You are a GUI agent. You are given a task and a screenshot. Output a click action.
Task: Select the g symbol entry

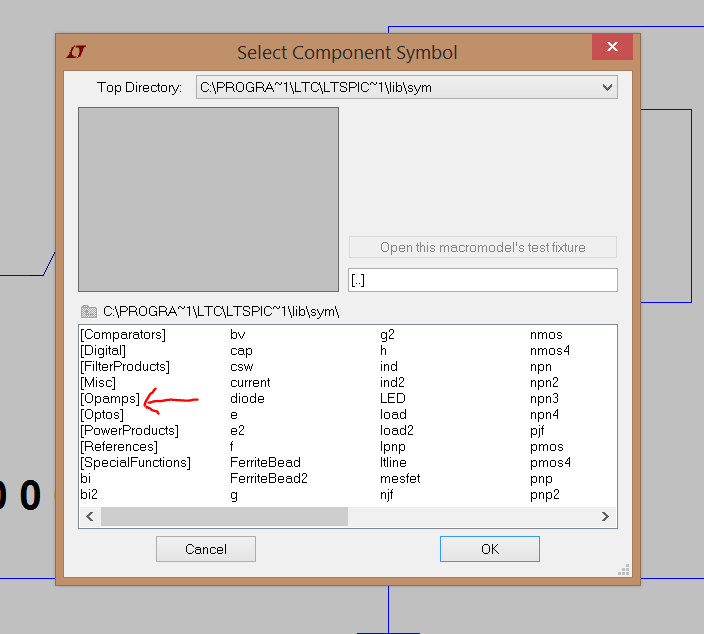point(234,496)
